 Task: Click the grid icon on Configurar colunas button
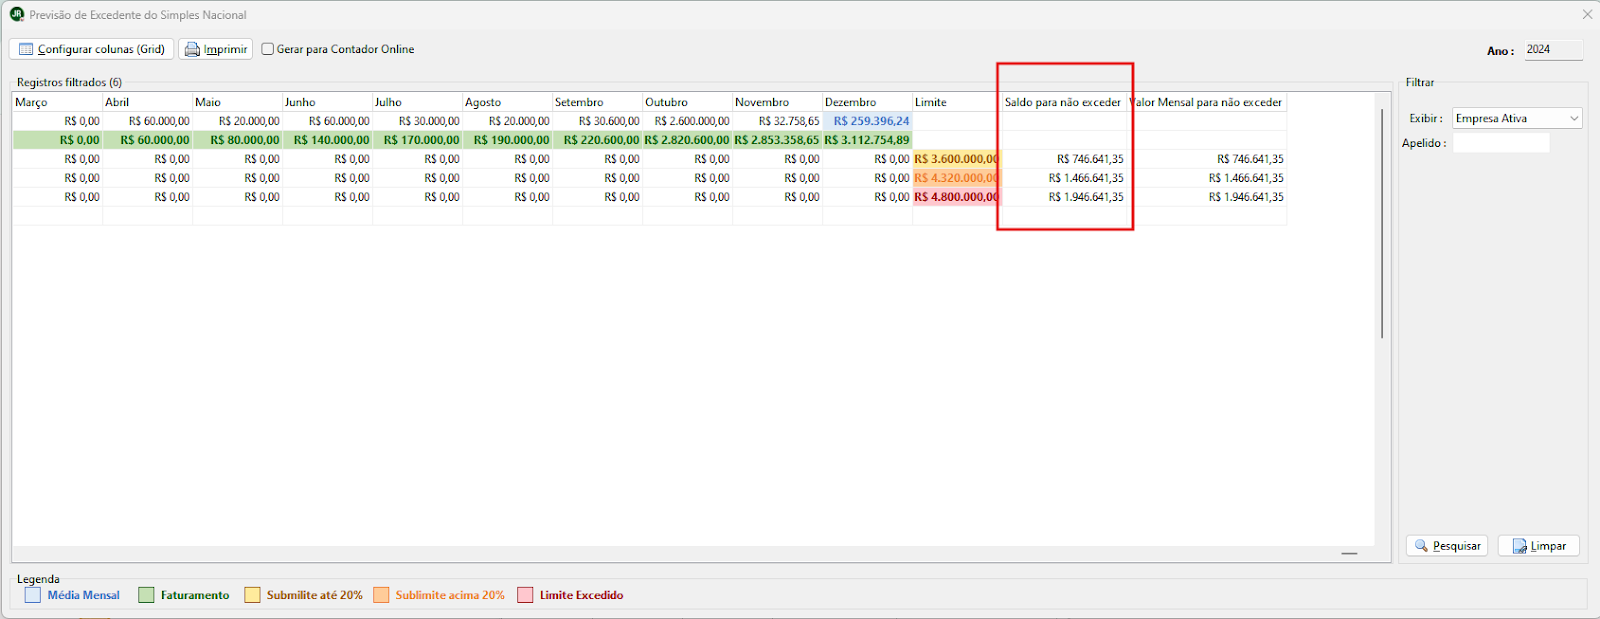tap(26, 49)
